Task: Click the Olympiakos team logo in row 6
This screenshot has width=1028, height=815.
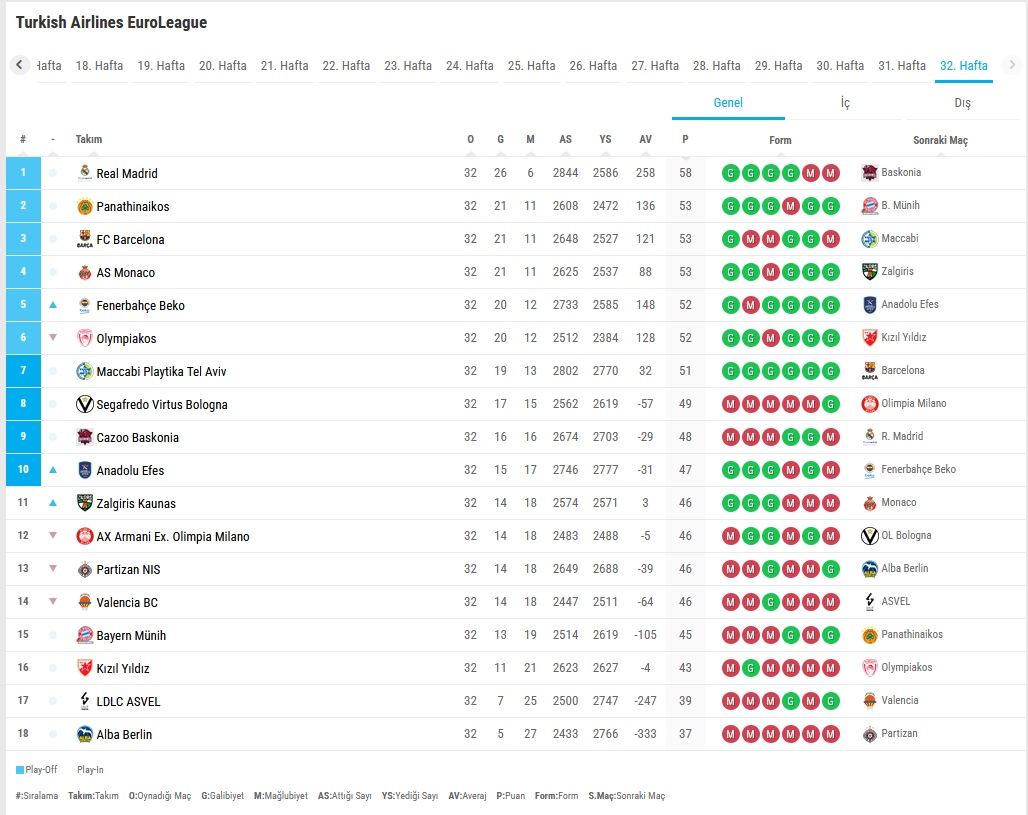Action: [85, 338]
